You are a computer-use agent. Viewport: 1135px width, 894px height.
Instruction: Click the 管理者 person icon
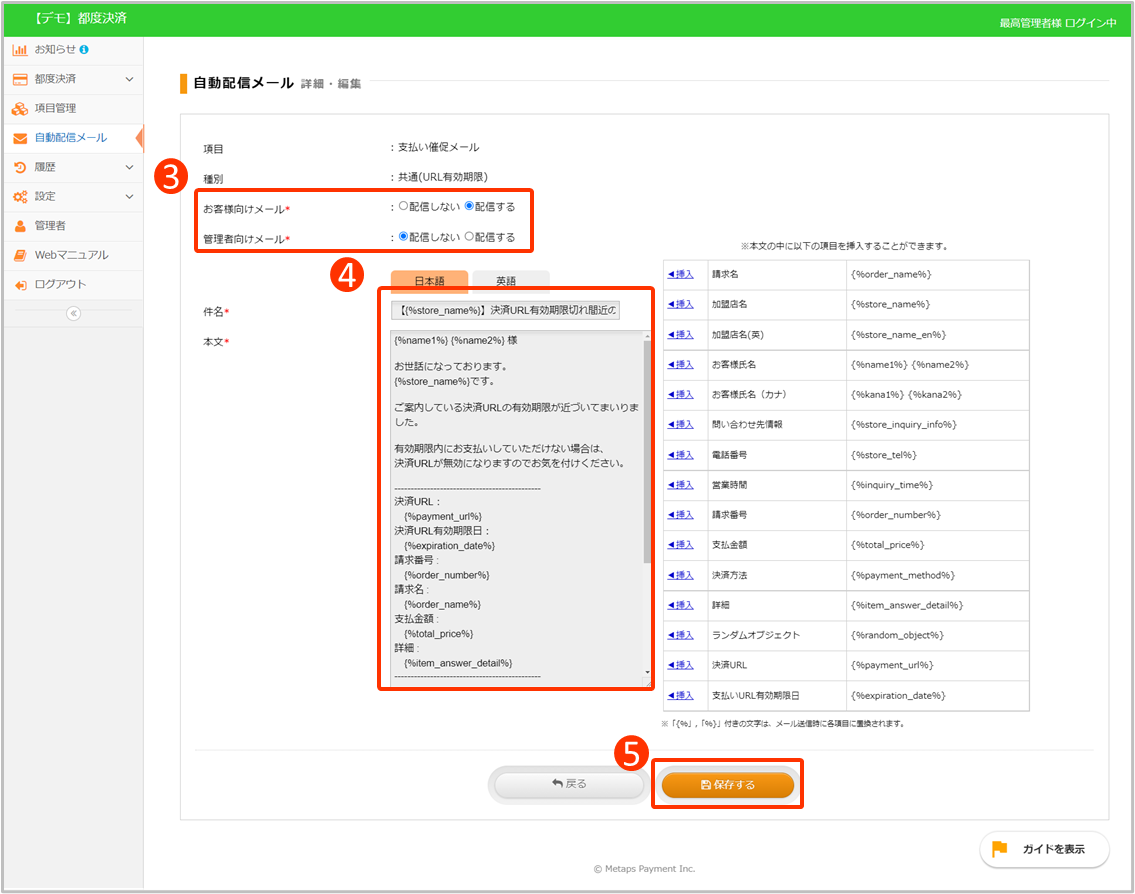[20, 226]
